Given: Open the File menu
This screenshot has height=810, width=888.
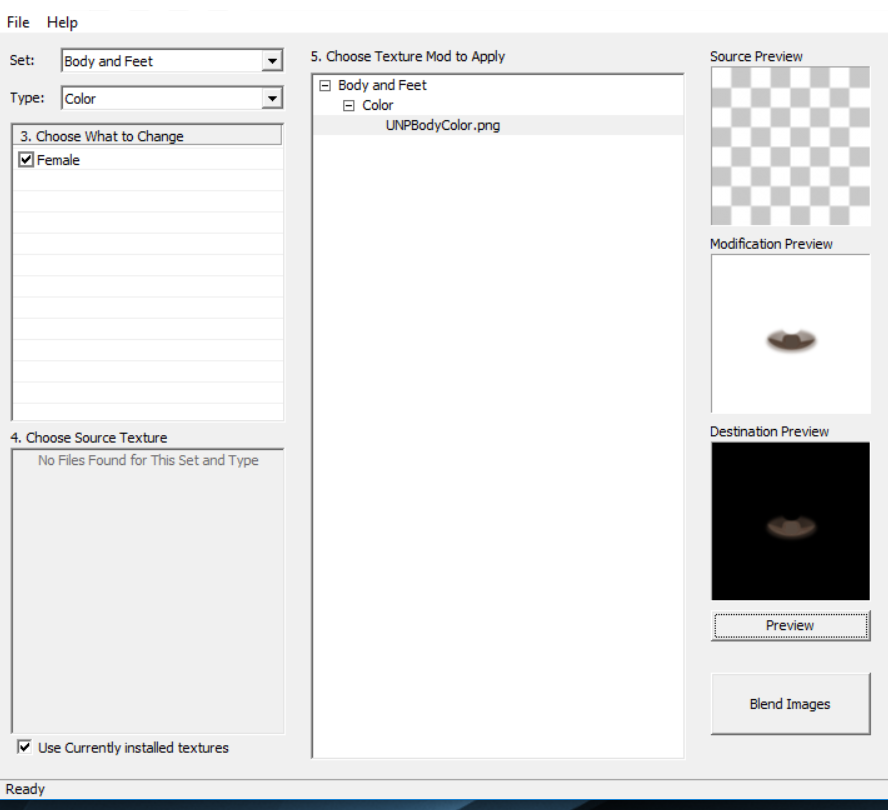Looking at the screenshot, I should pos(20,22).
